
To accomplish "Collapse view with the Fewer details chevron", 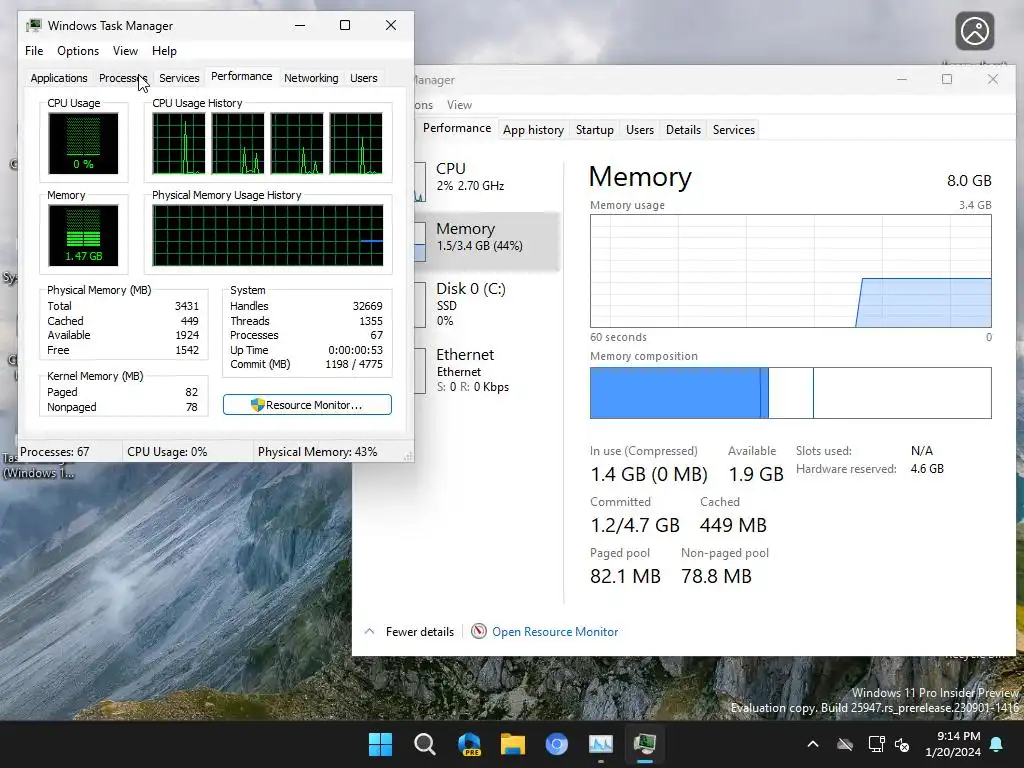I will coord(370,632).
